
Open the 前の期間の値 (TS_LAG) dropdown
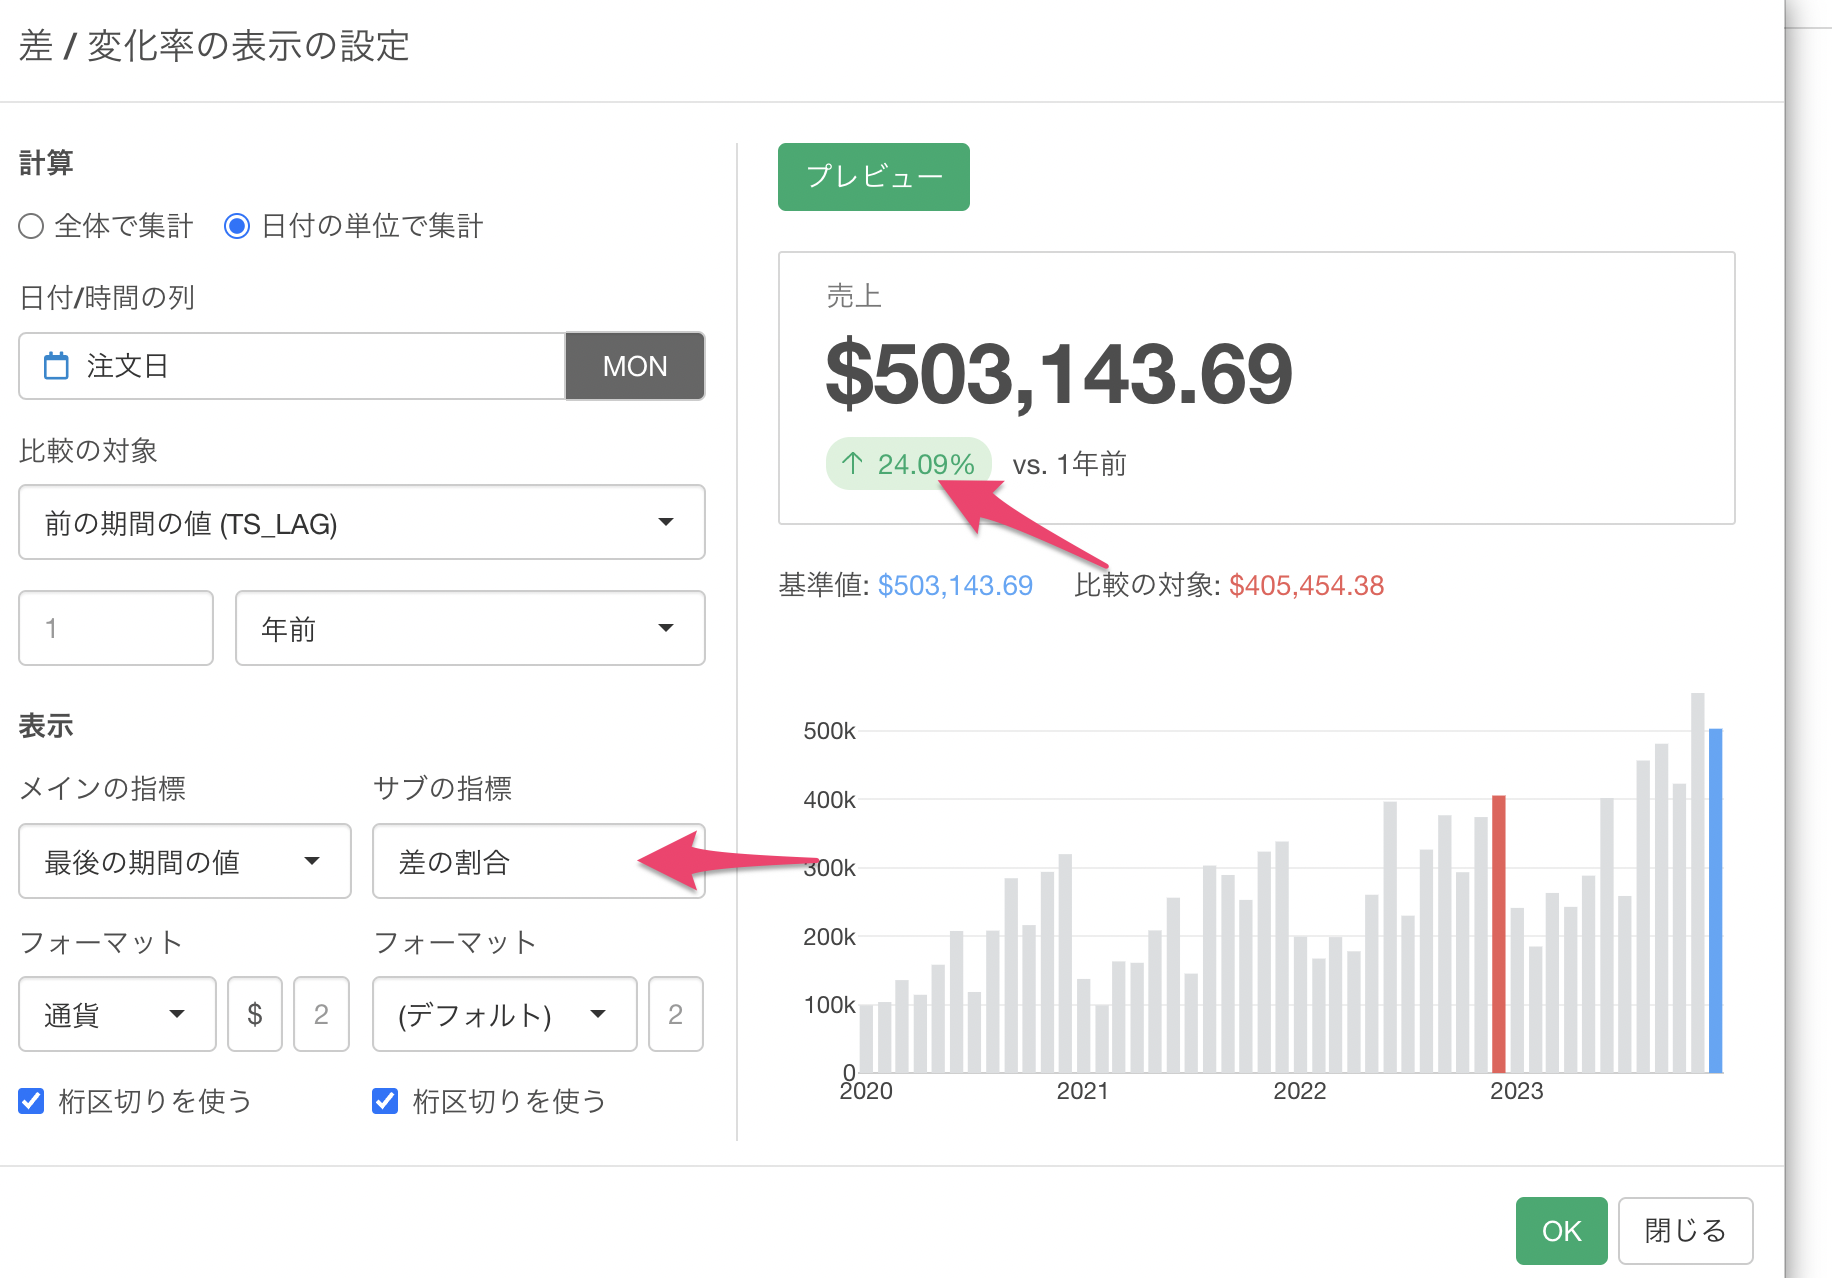point(361,523)
